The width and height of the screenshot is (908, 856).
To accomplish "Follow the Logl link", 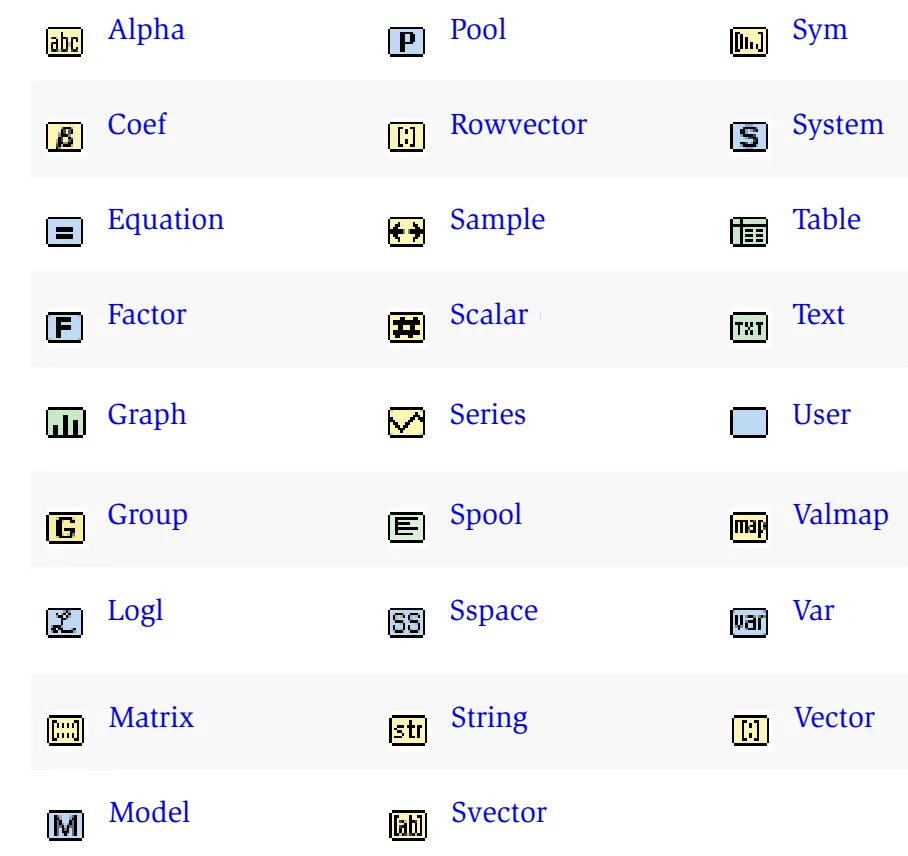I will point(135,611).
